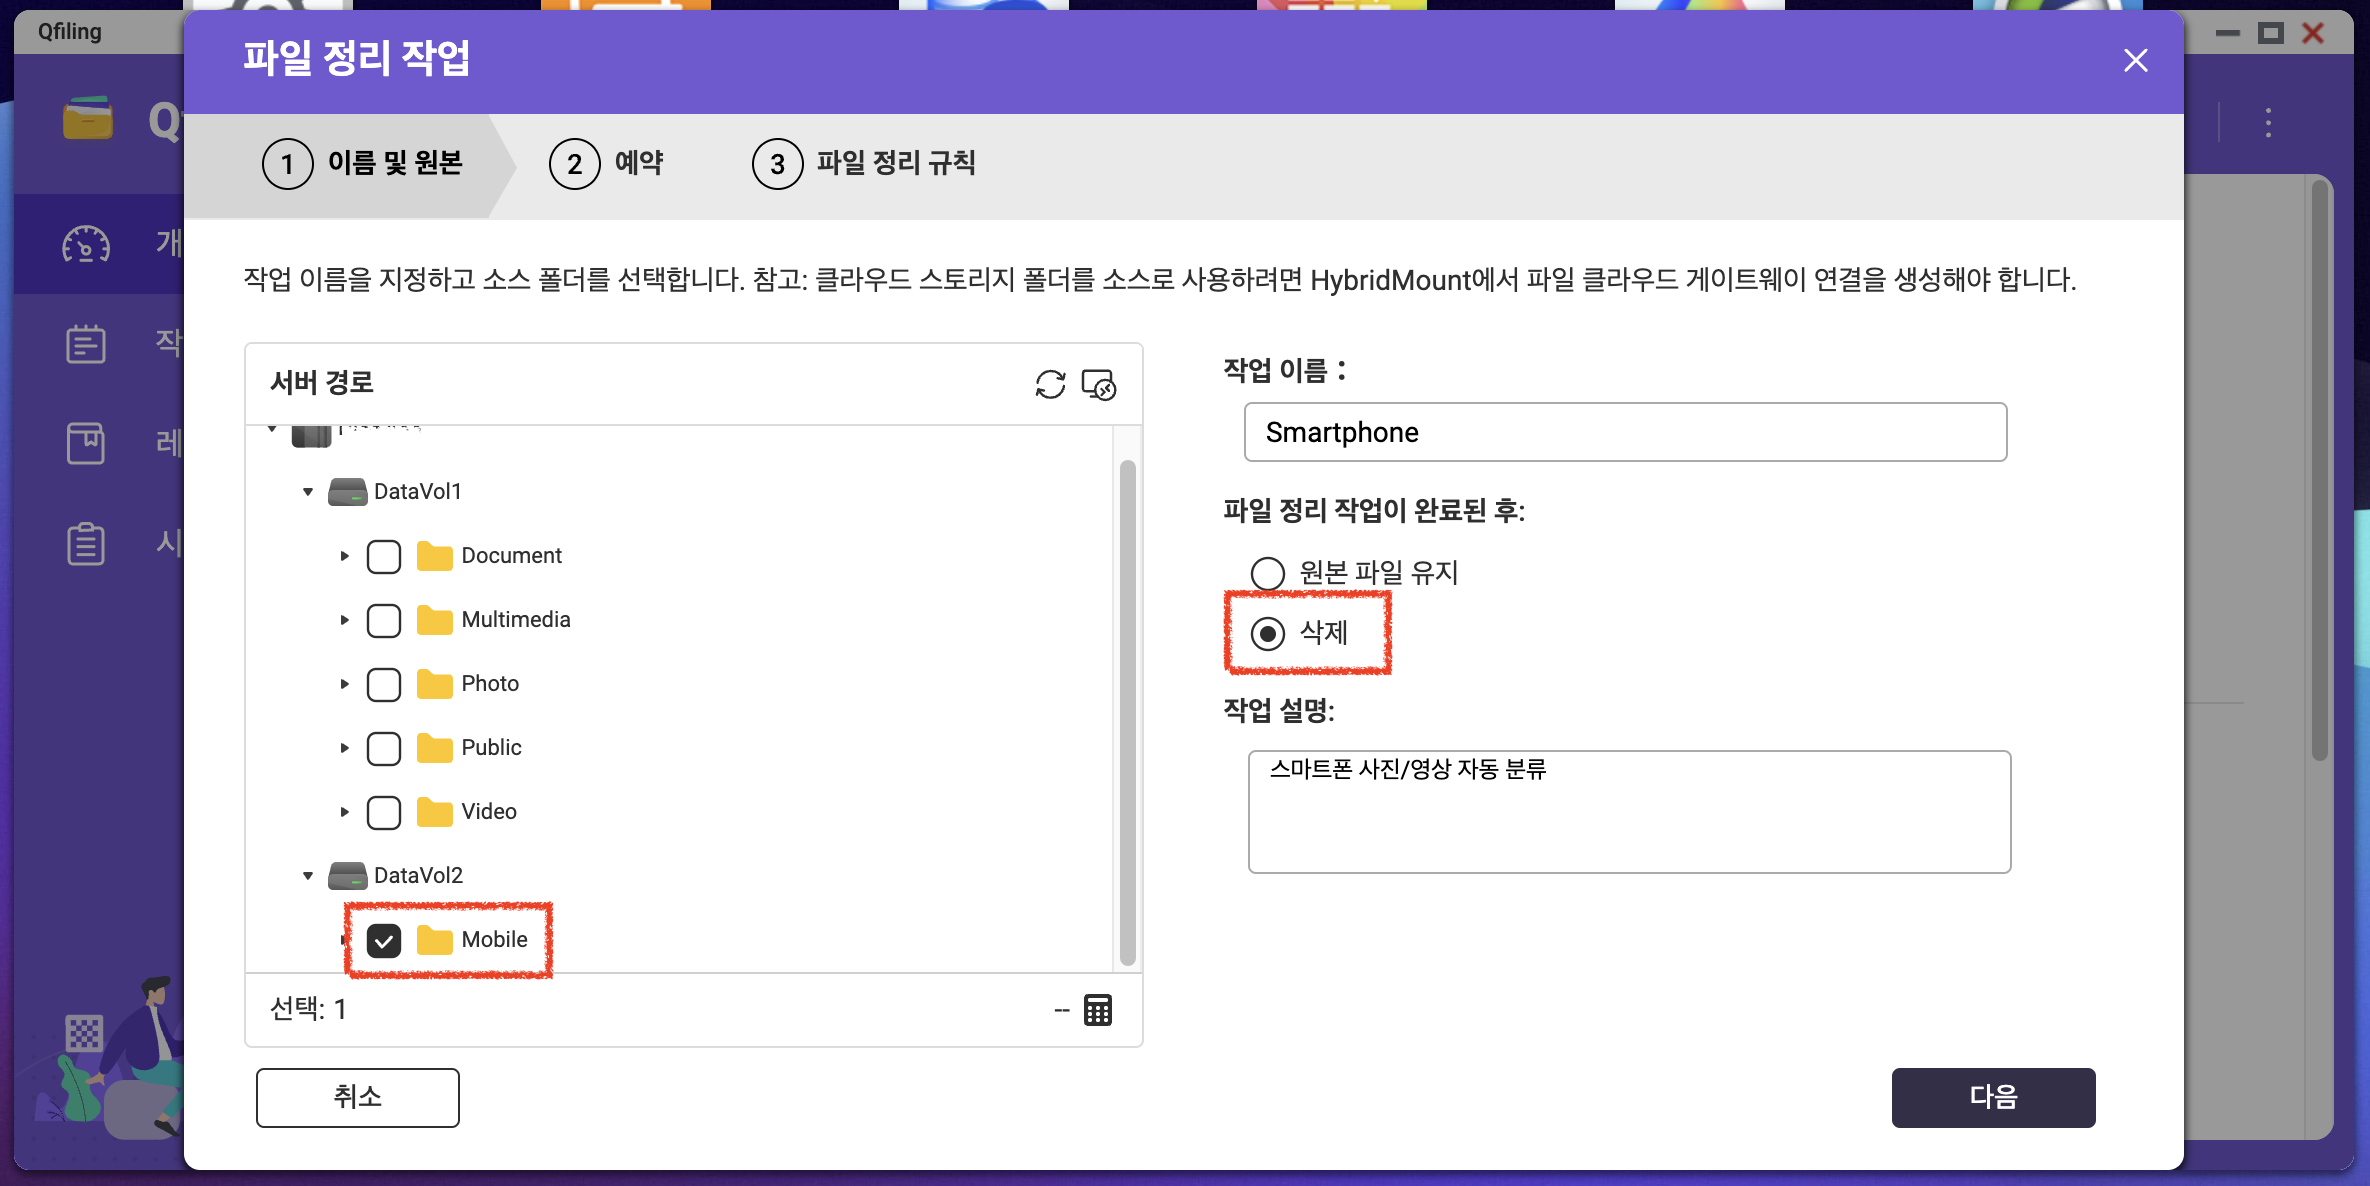Select the 삭제 radio option

(1268, 634)
